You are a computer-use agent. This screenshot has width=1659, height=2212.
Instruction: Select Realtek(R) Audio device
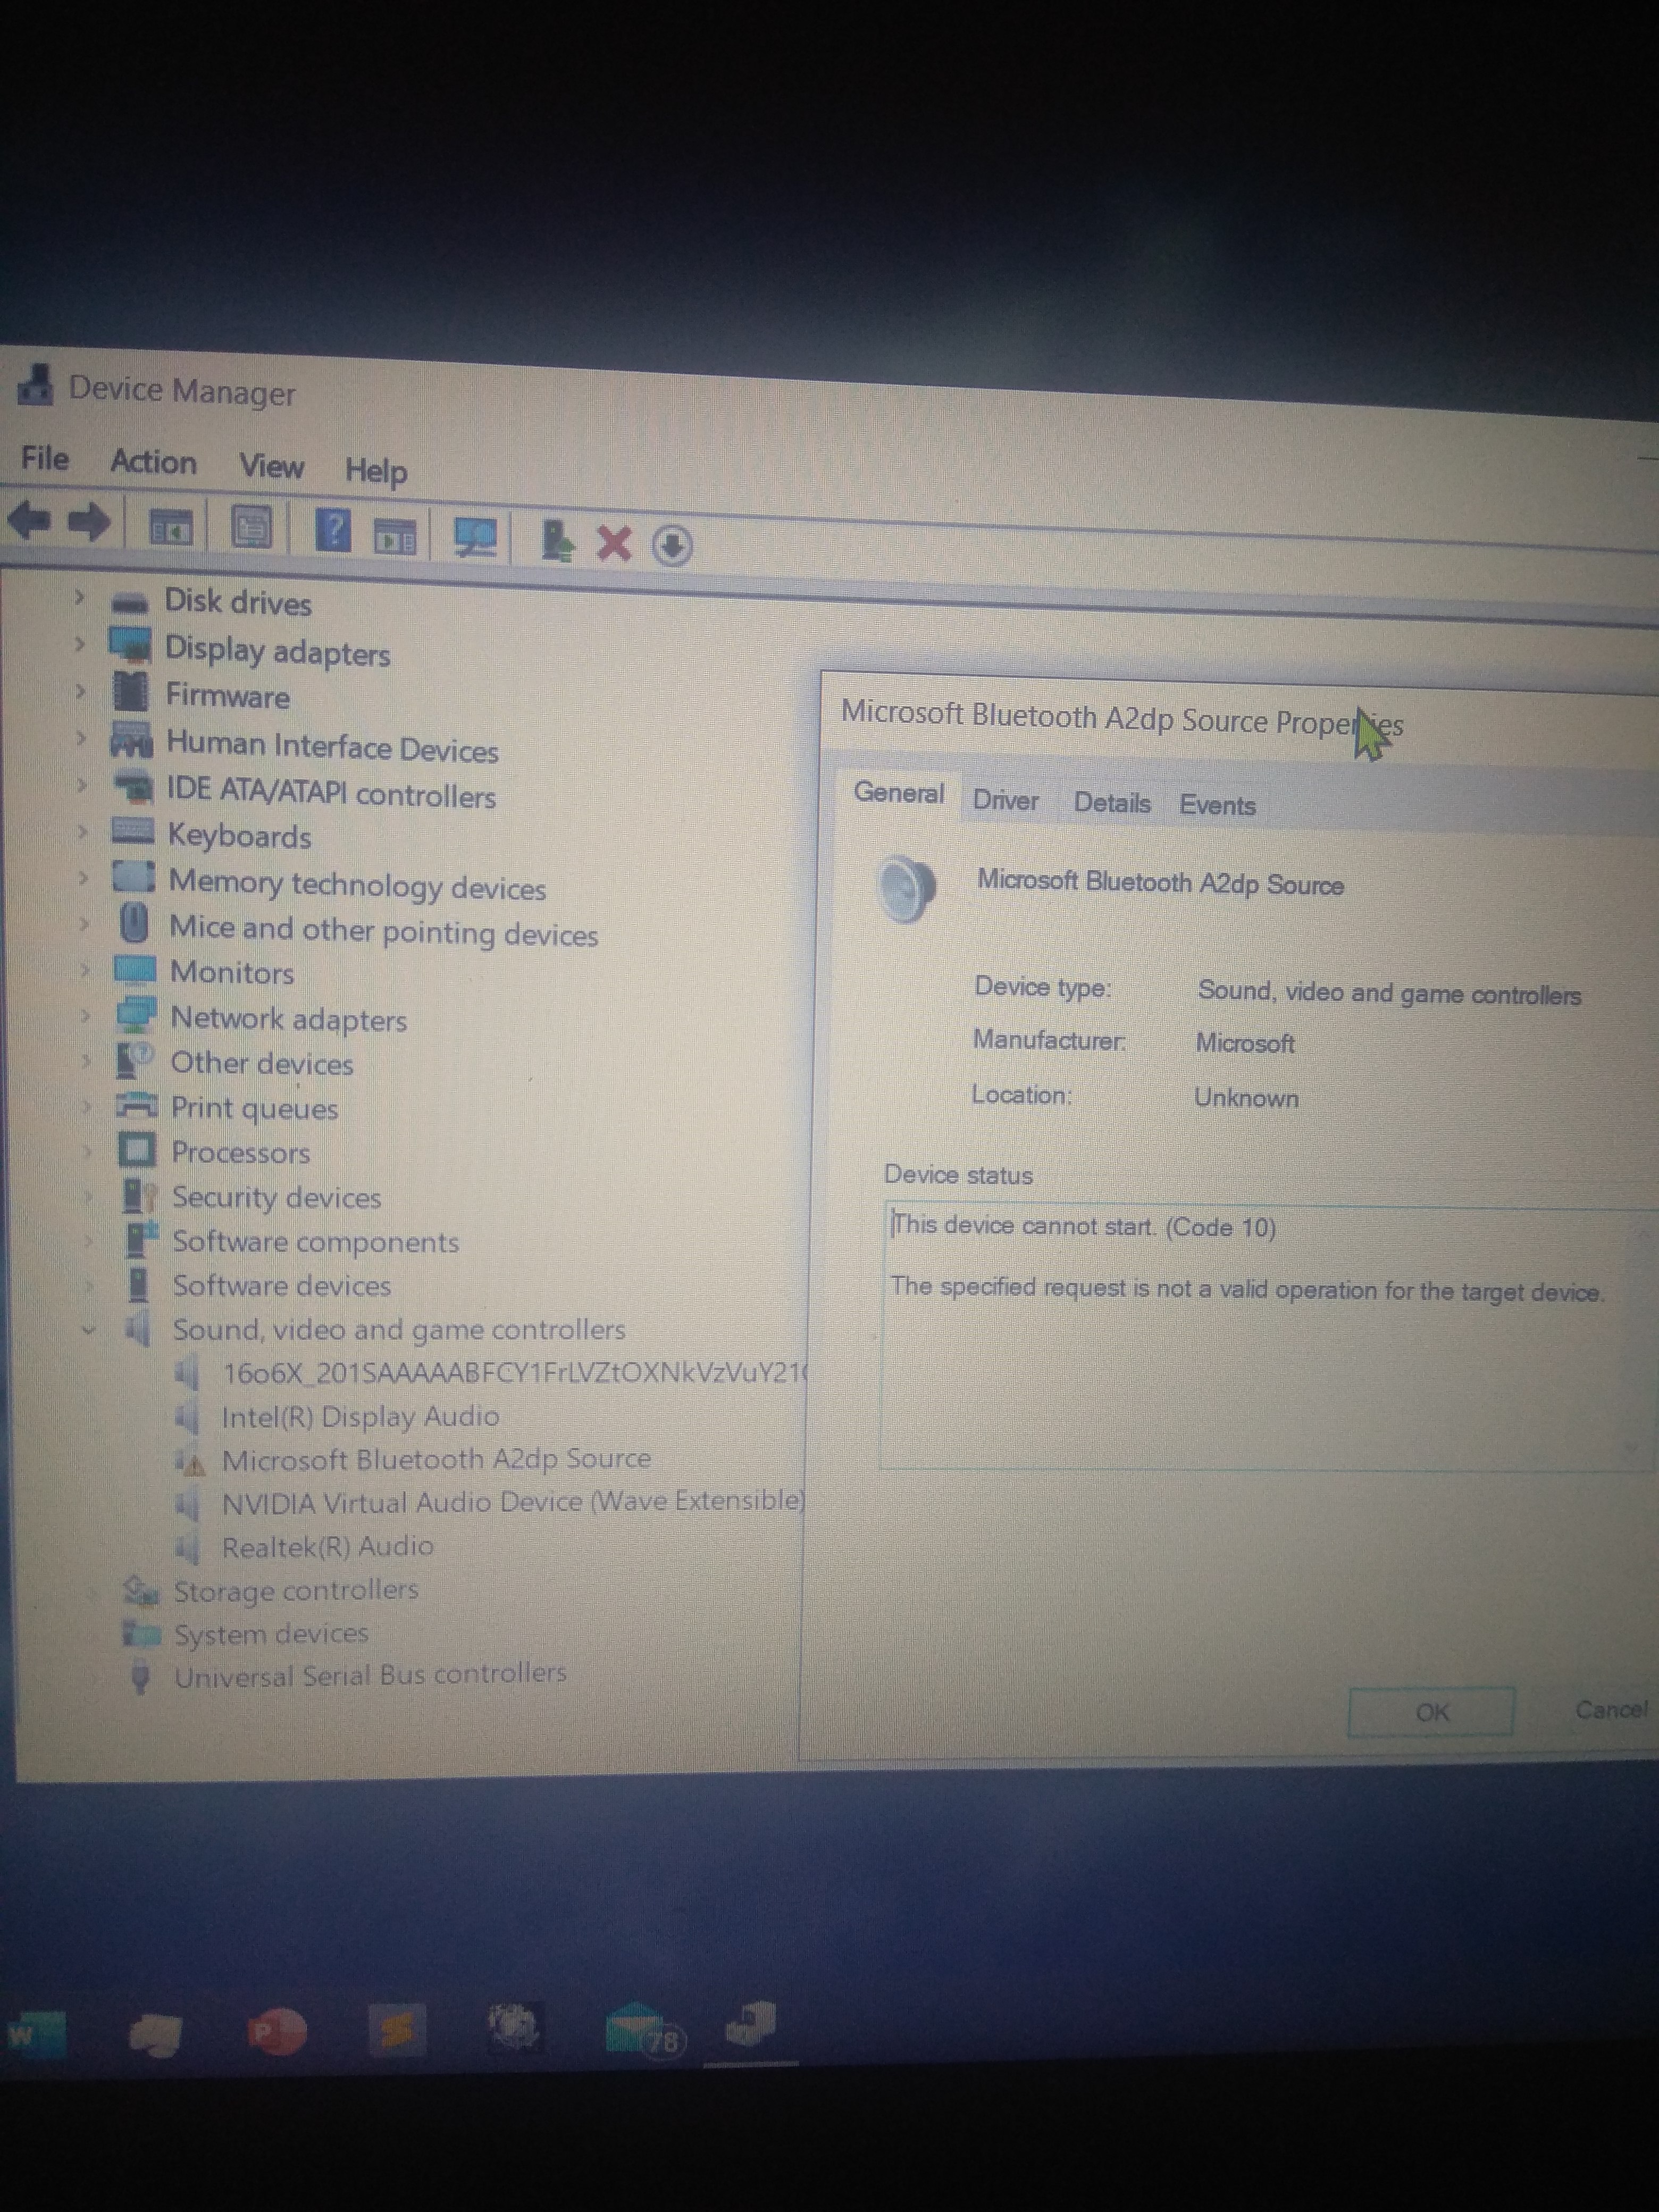click(327, 1547)
